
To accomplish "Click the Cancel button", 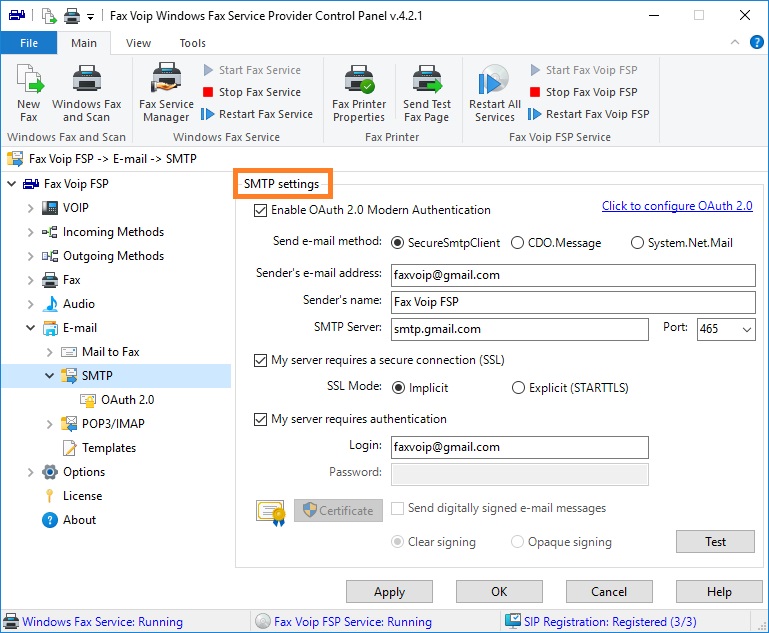I will pyautogui.click(x=609, y=592).
